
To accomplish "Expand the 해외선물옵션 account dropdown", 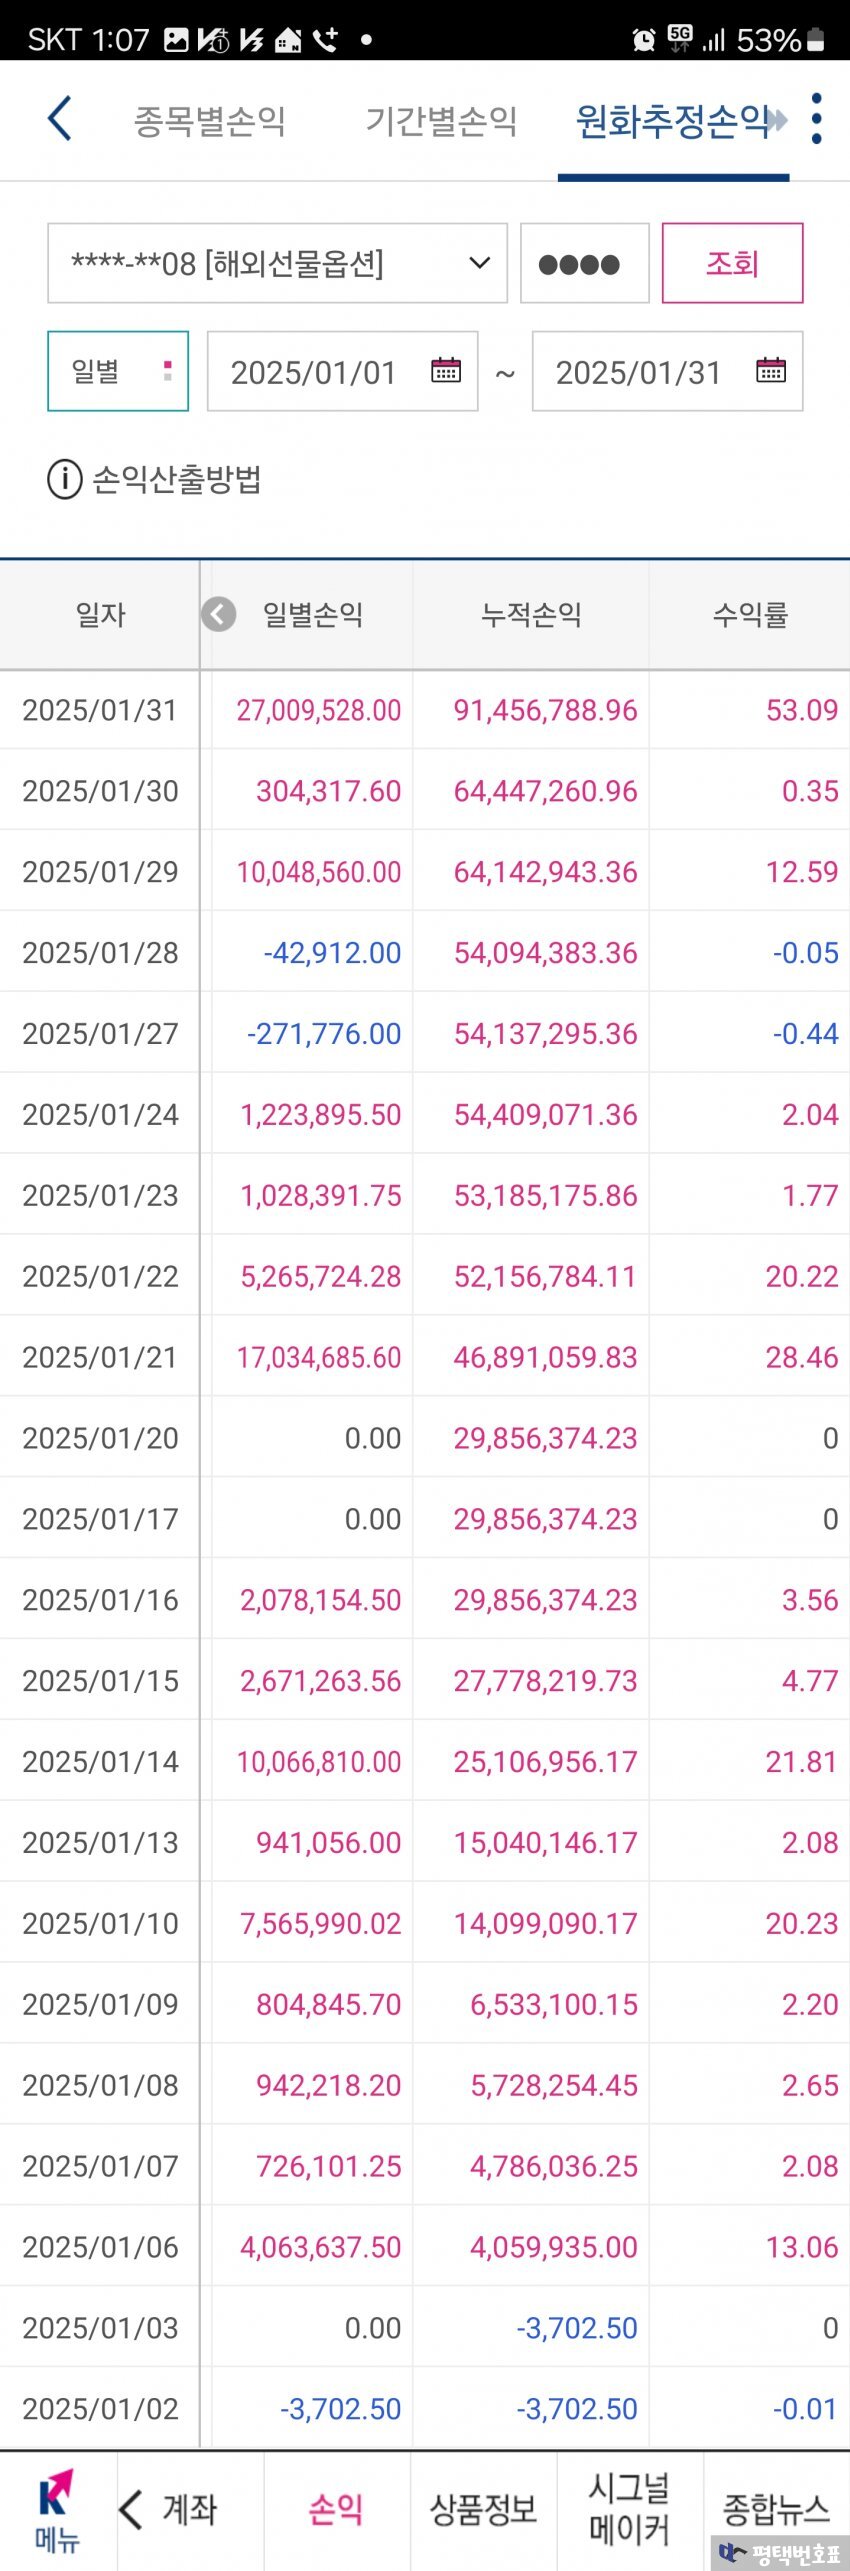I will 277,263.
